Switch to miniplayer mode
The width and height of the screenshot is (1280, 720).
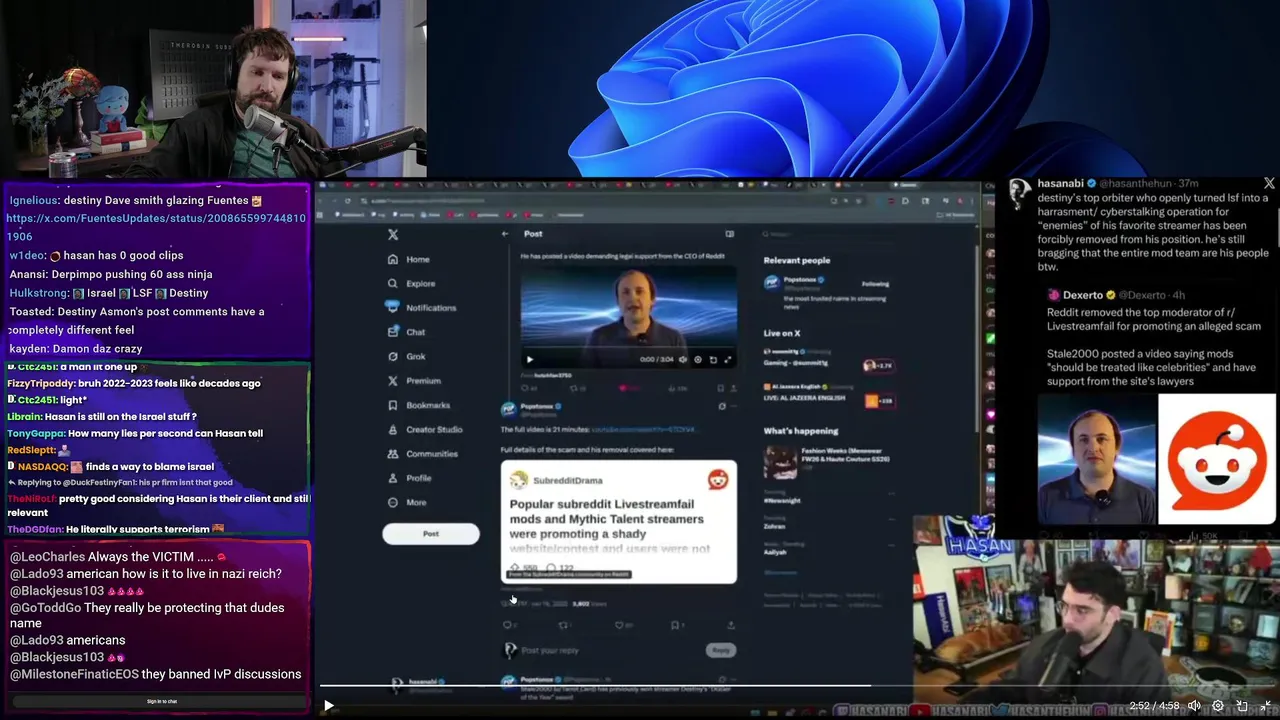pyautogui.click(x=1242, y=706)
